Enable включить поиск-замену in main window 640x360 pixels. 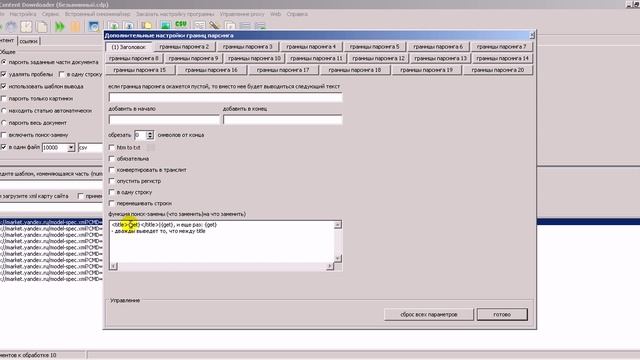pos(4,135)
